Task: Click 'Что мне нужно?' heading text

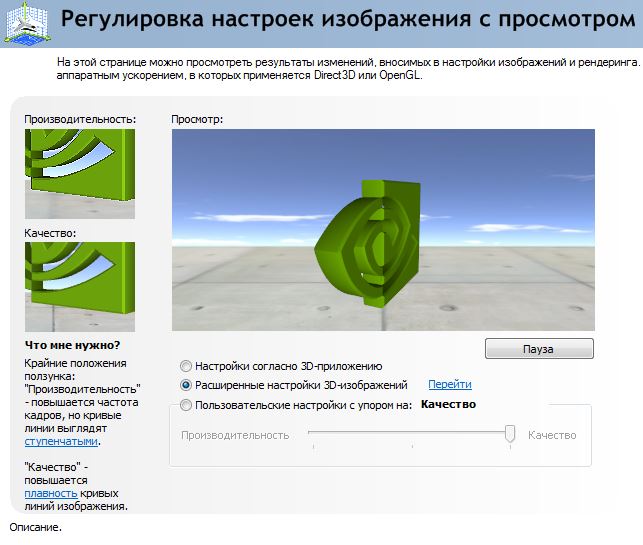Action: tap(73, 345)
